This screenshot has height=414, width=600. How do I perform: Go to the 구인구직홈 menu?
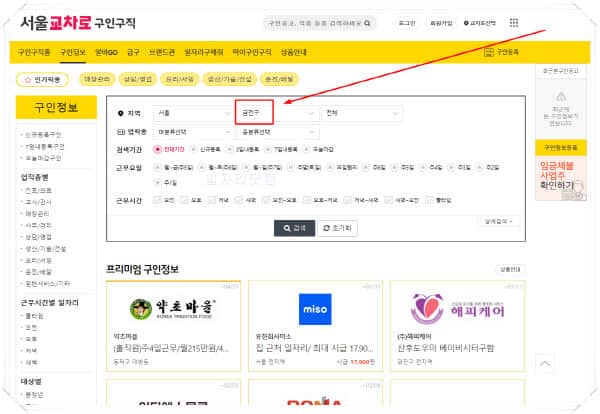pos(34,52)
